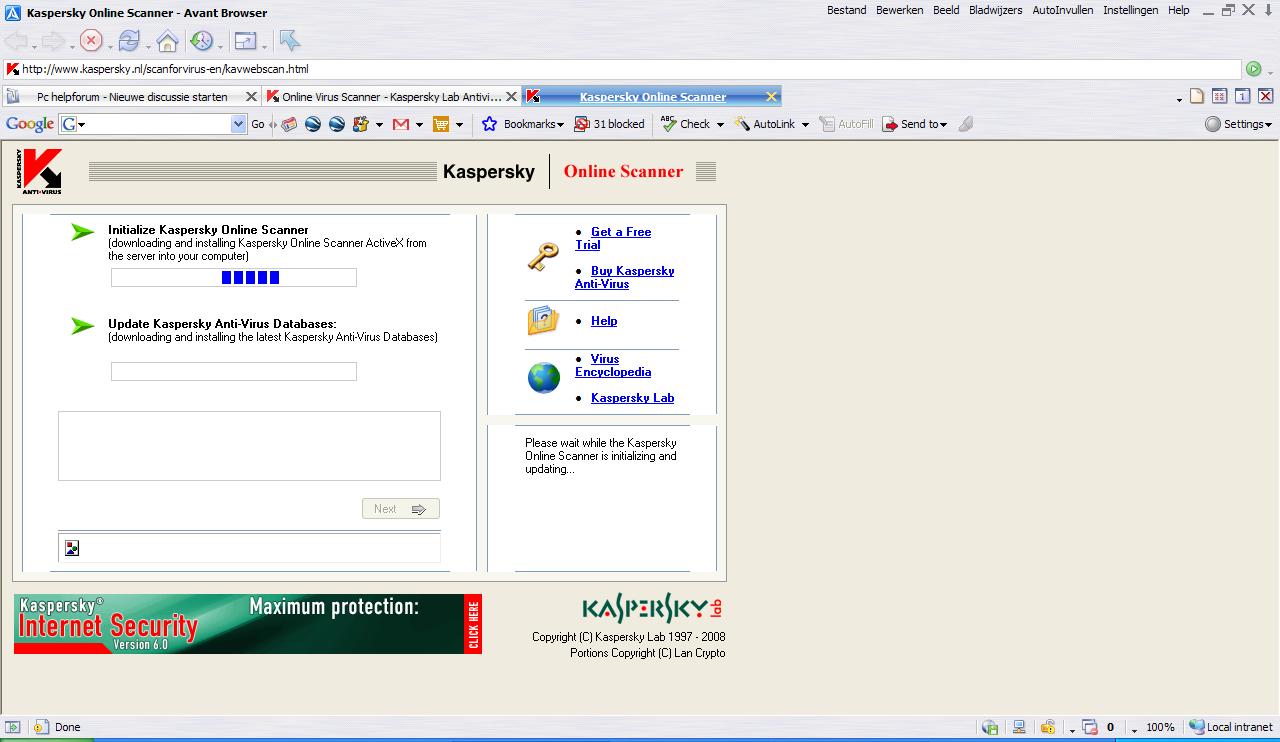Click the Google logo on the toolbar

tap(30, 124)
